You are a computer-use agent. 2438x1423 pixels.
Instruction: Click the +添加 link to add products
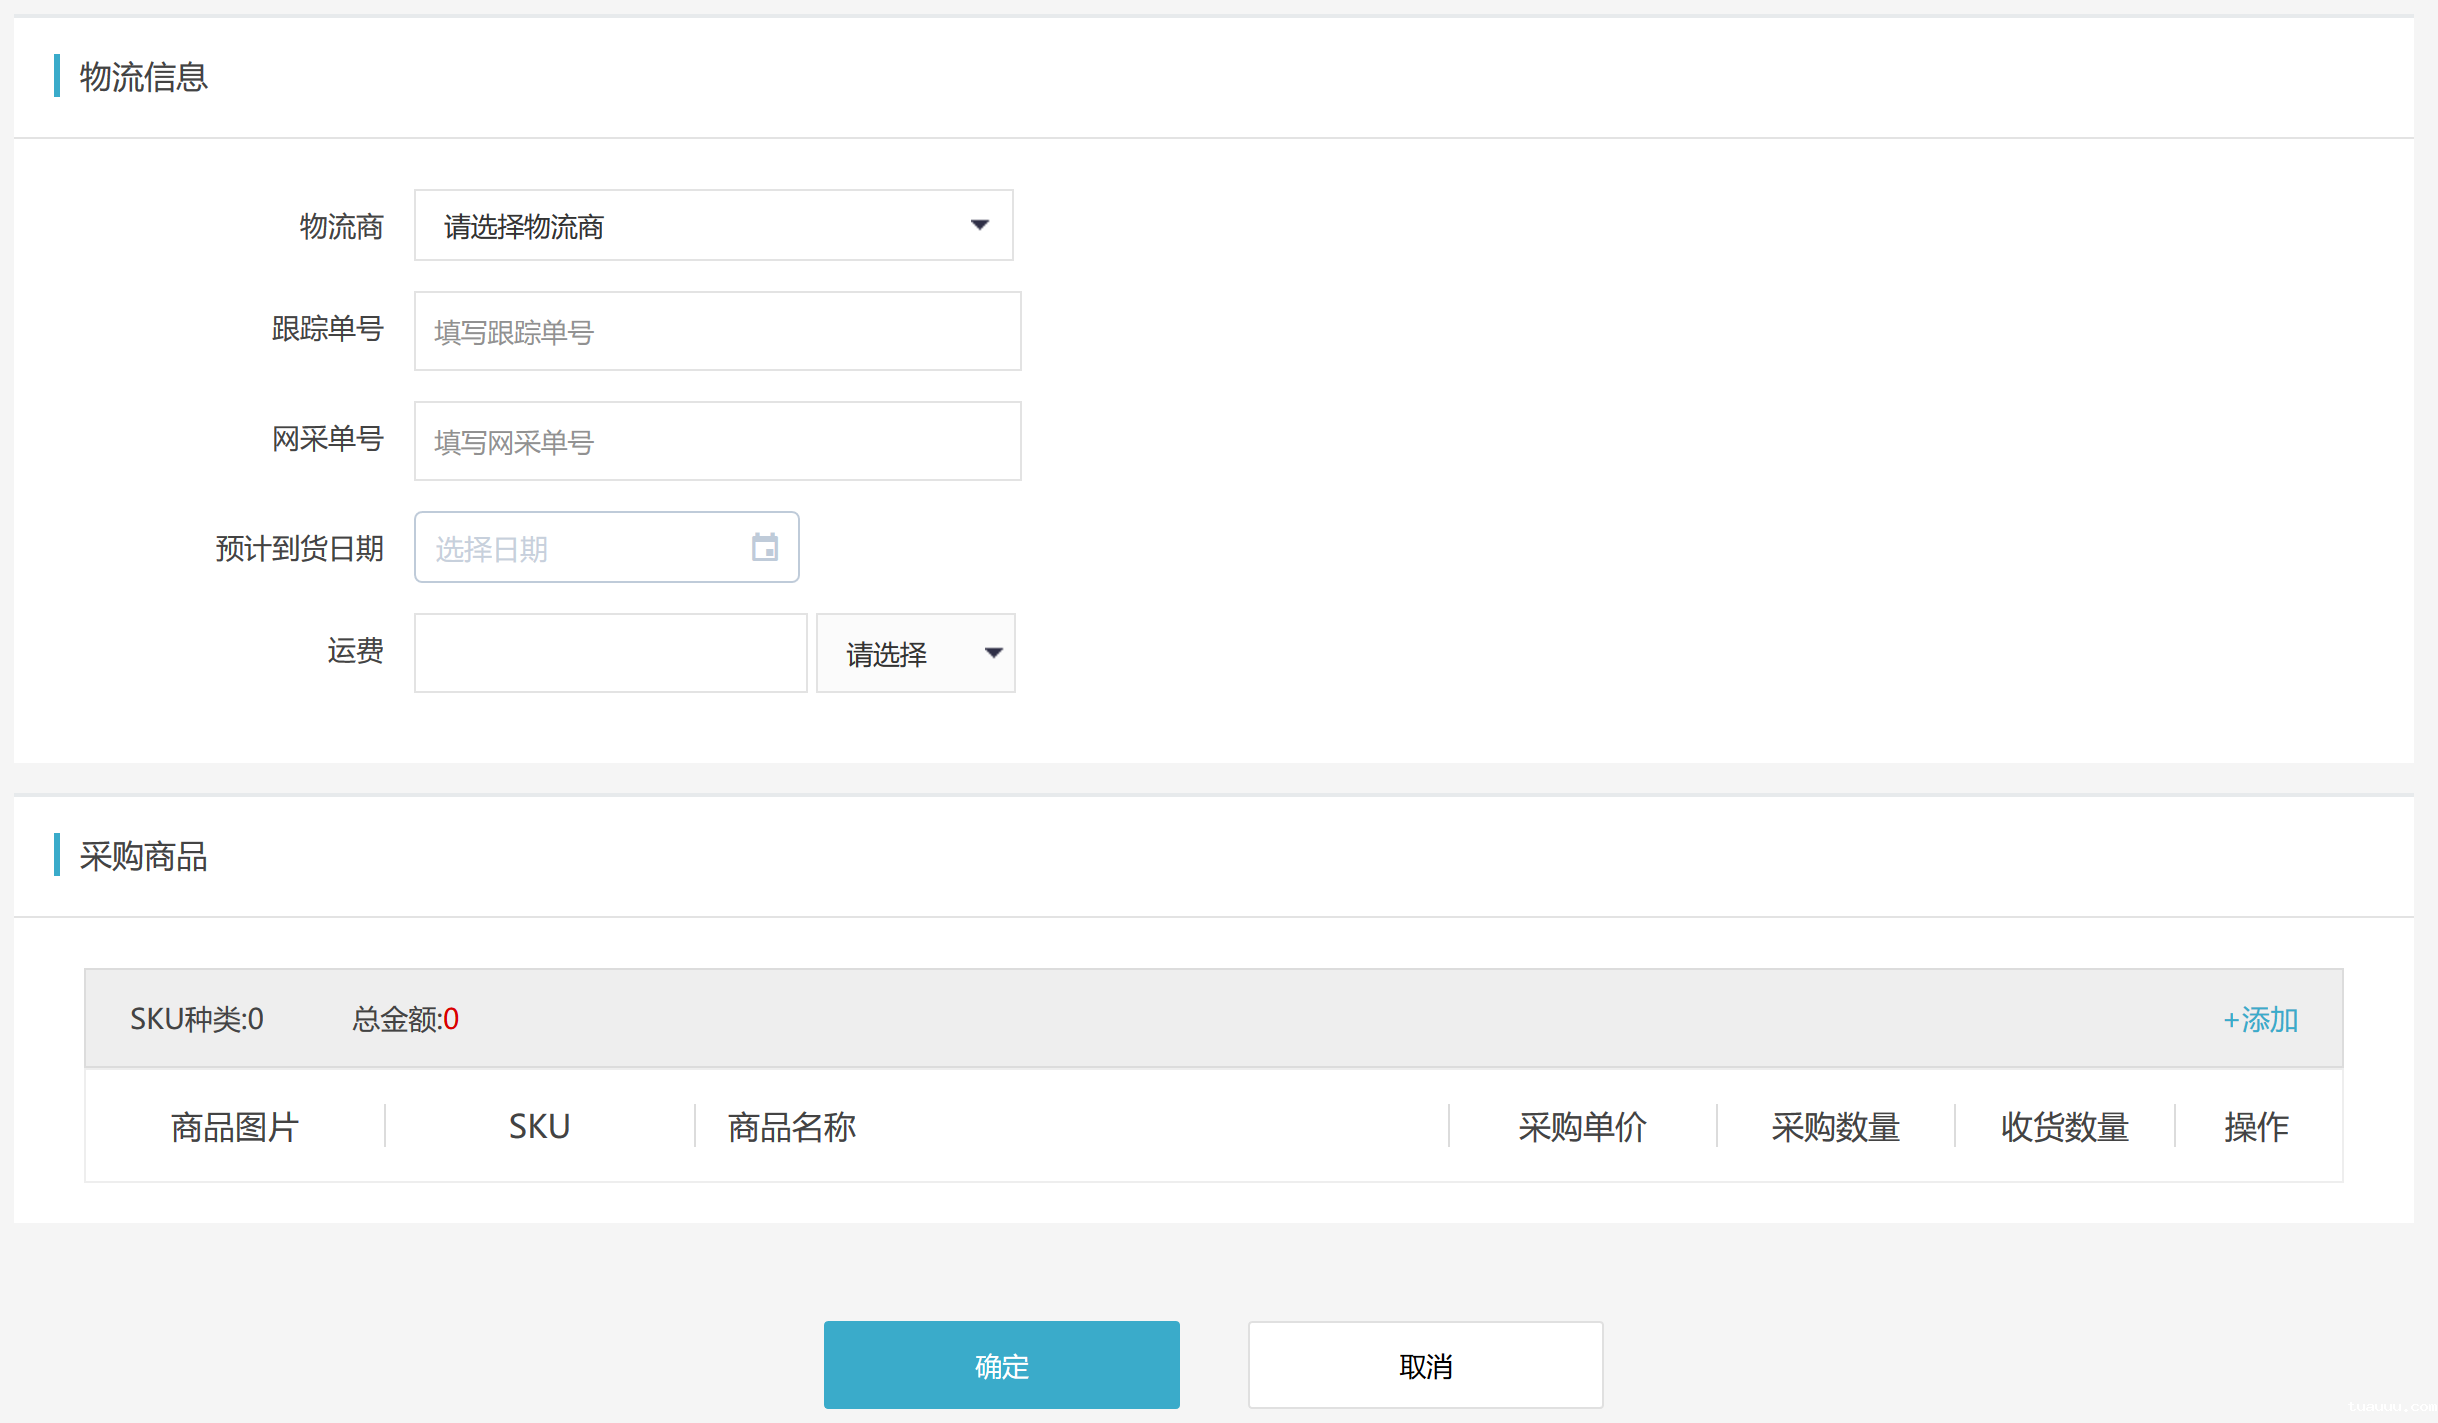coord(2260,1019)
